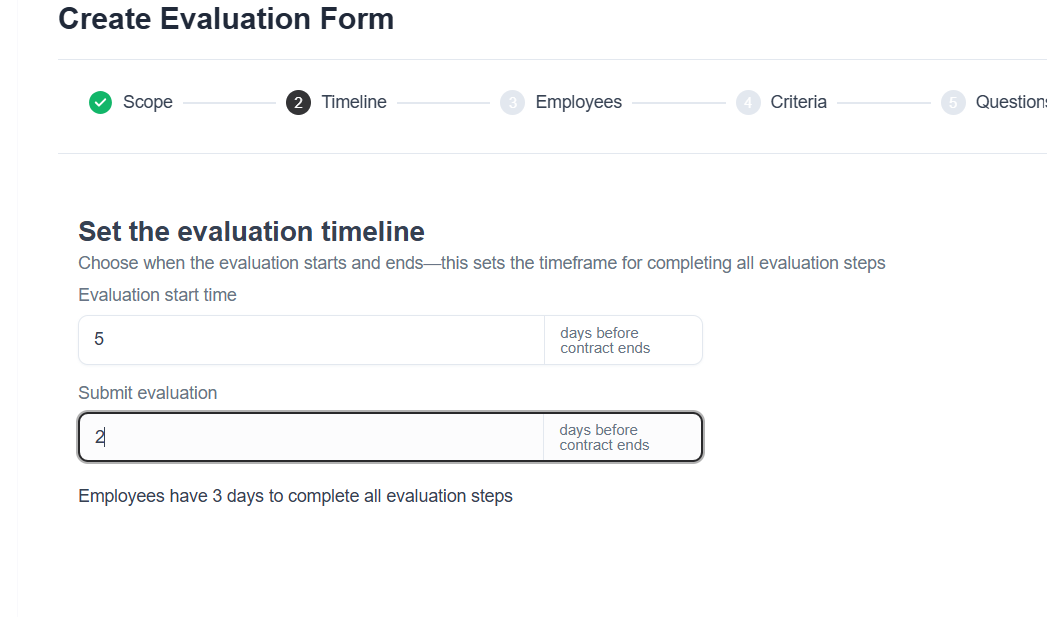Click the step 5 circle for Questions

pyautogui.click(x=953, y=102)
